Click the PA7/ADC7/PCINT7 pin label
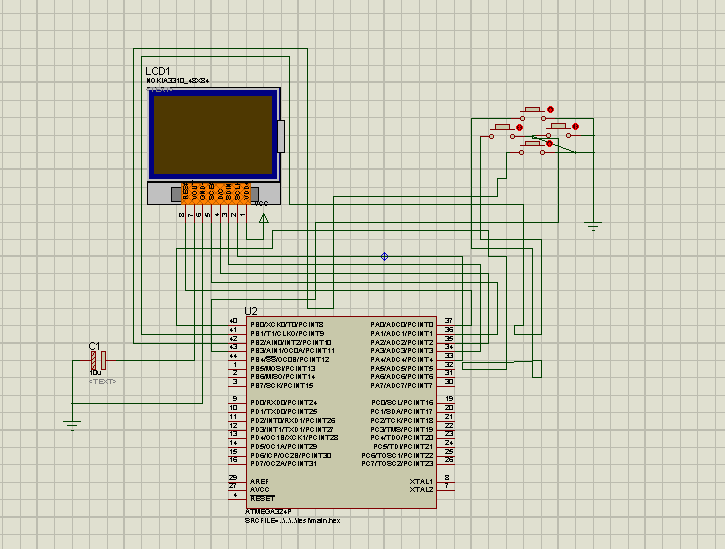Viewport: 725px width, 549px height. click(x=402, y=385)
